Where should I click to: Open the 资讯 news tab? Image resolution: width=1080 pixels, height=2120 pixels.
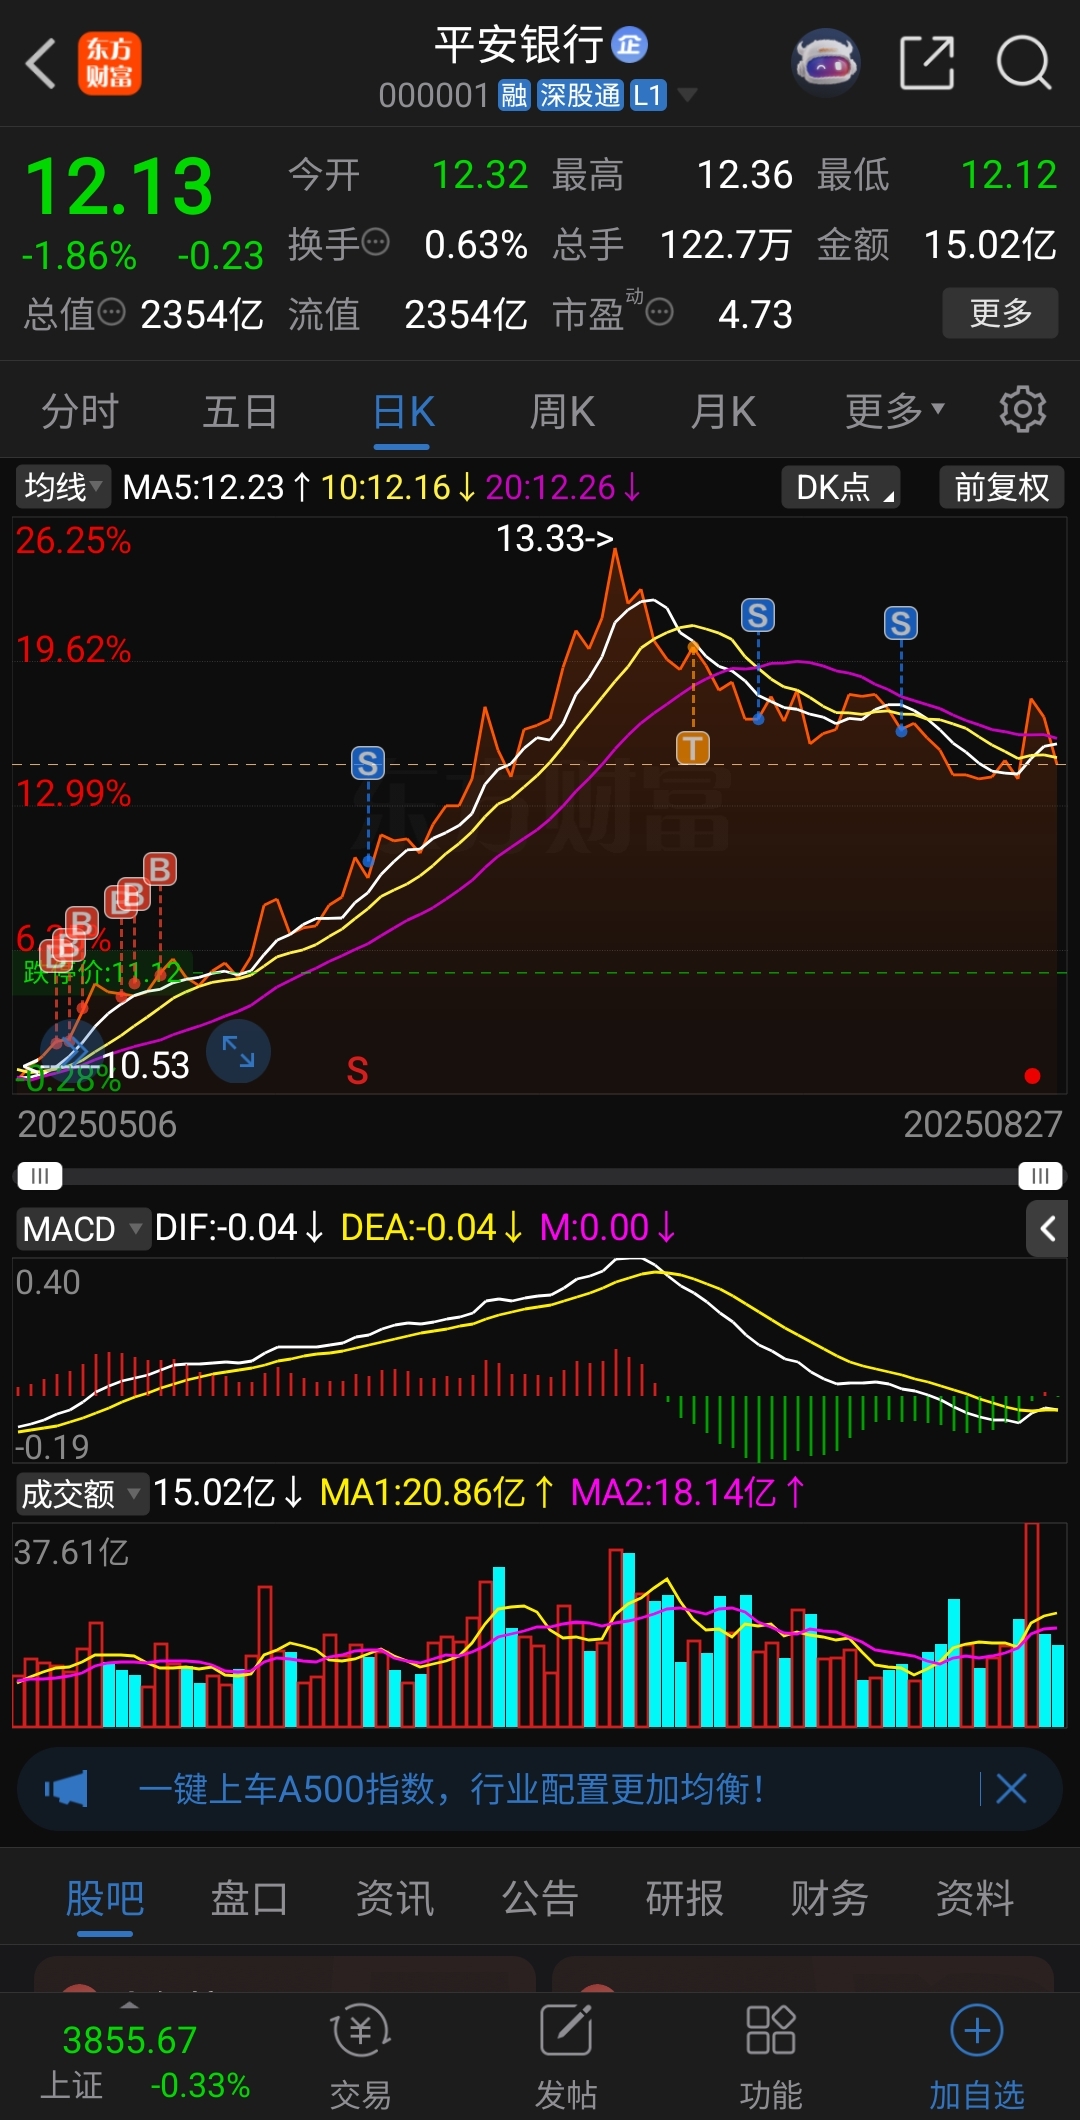coord(395,1898)
